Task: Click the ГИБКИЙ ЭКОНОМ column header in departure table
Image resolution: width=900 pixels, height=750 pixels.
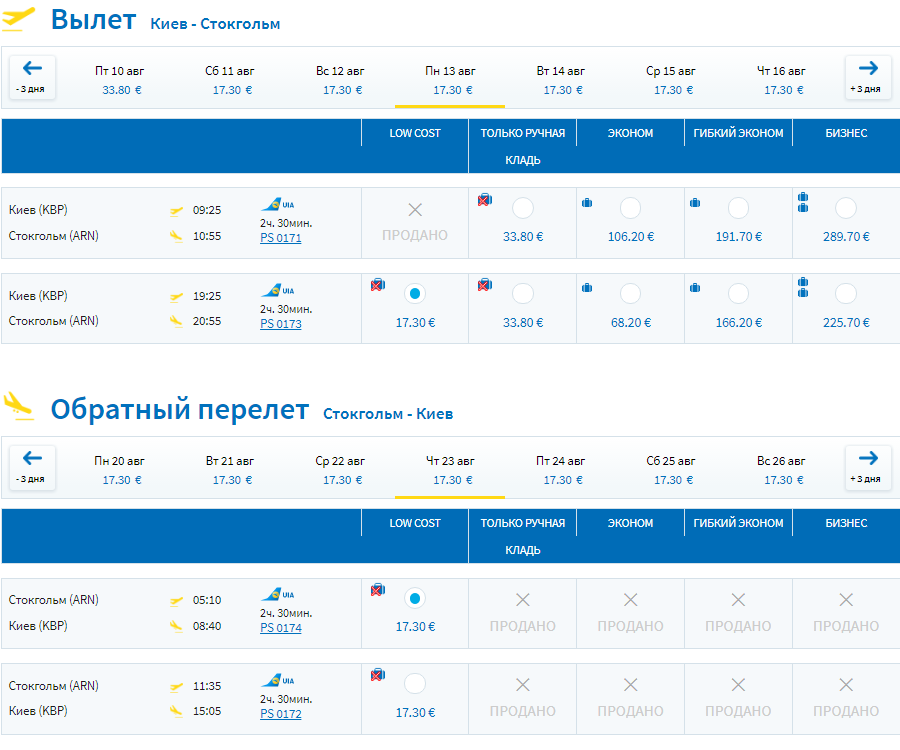Action: coord(739,133)
